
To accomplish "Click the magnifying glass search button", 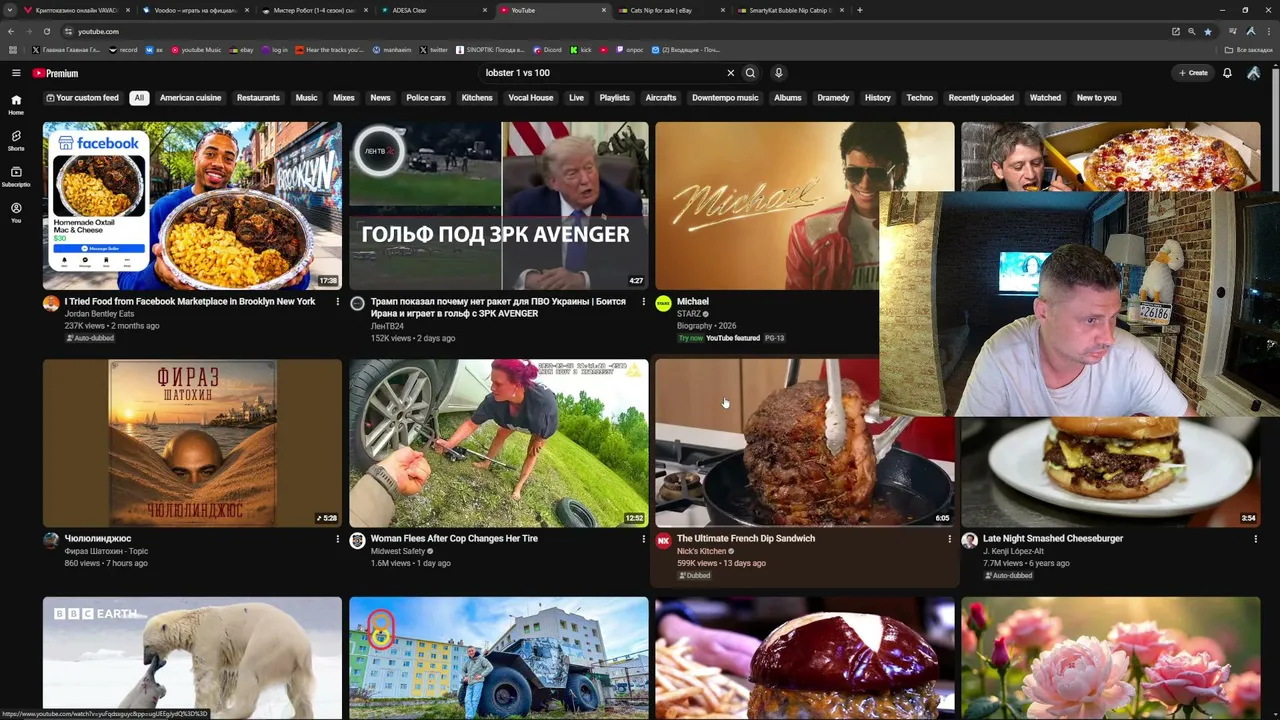I will point(750,73).
